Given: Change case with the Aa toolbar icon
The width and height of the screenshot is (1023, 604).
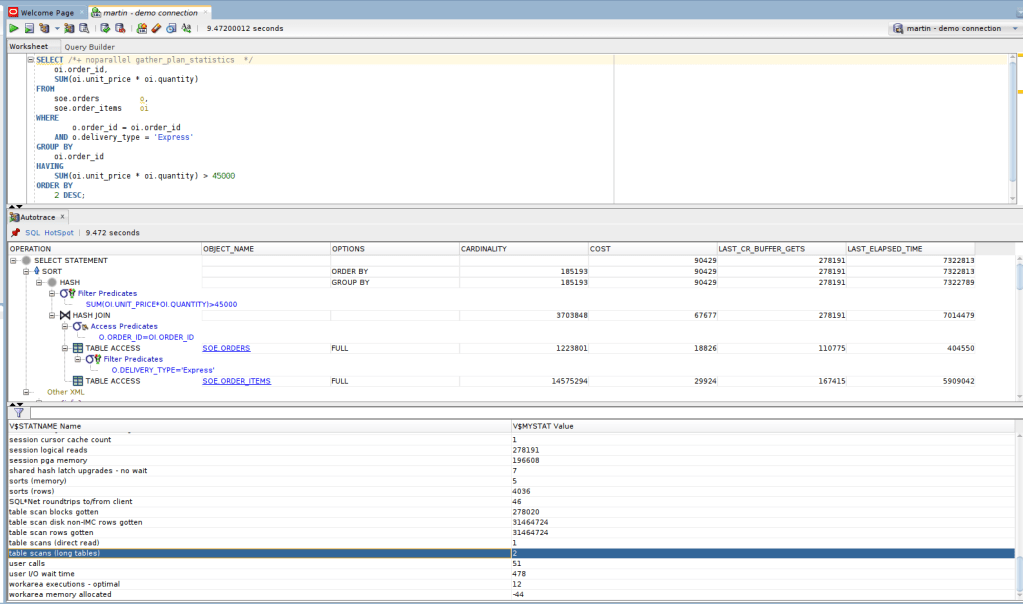Looking at the screenshot, I should click(x=186, y=28).
